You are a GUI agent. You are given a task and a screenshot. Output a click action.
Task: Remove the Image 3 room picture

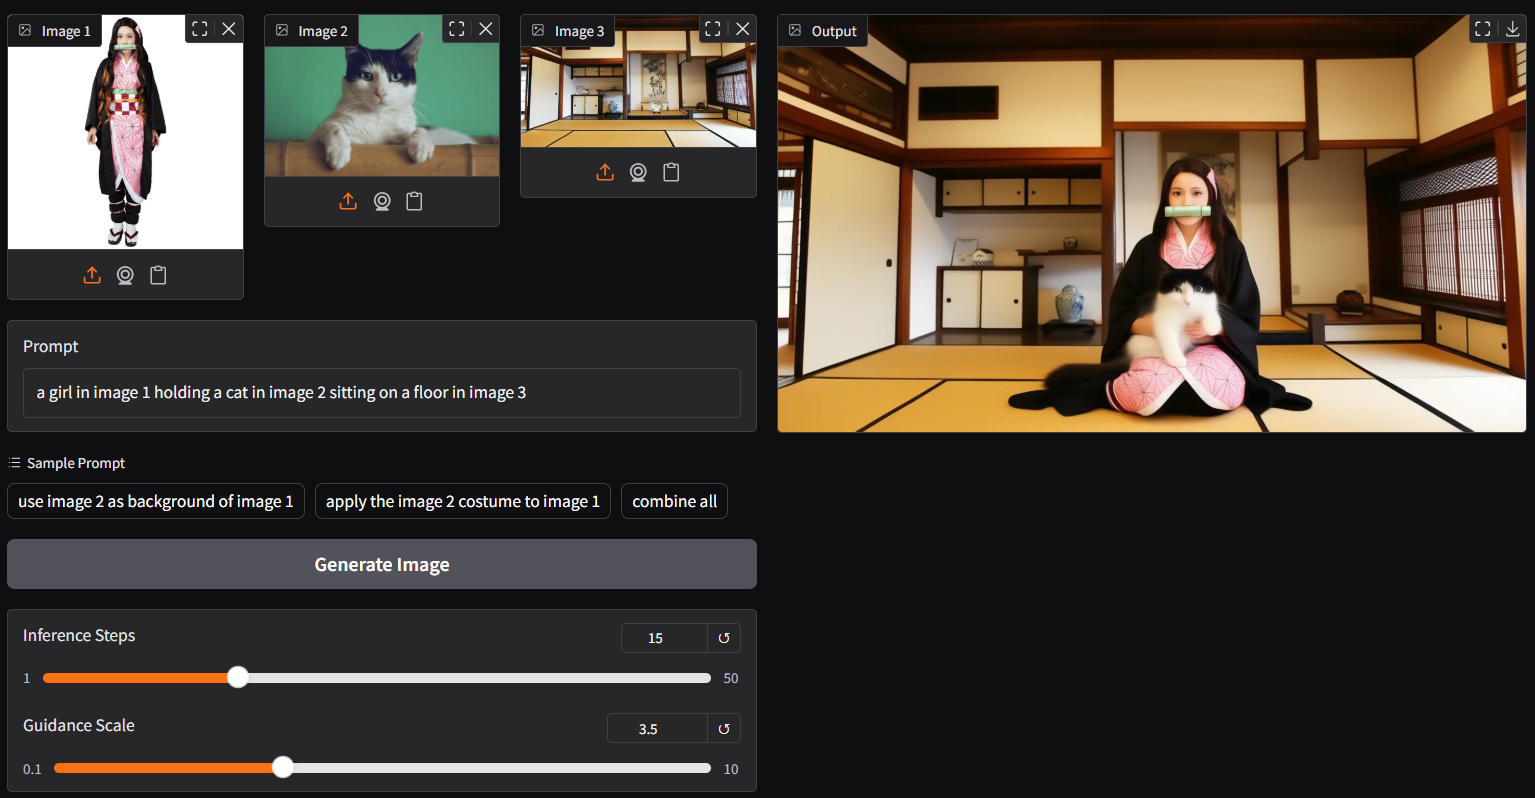(x=743, y=29)
